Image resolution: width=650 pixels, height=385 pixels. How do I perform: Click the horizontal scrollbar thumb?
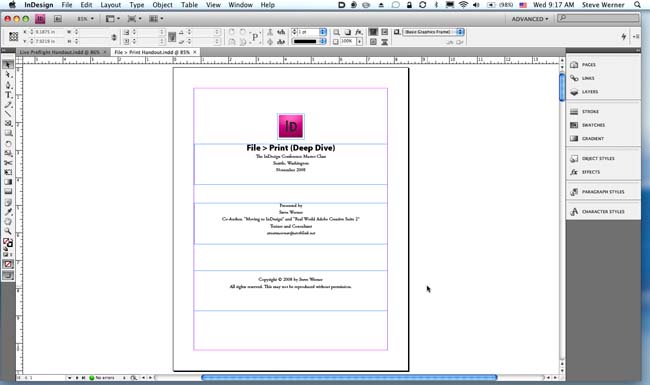[349, 378]
